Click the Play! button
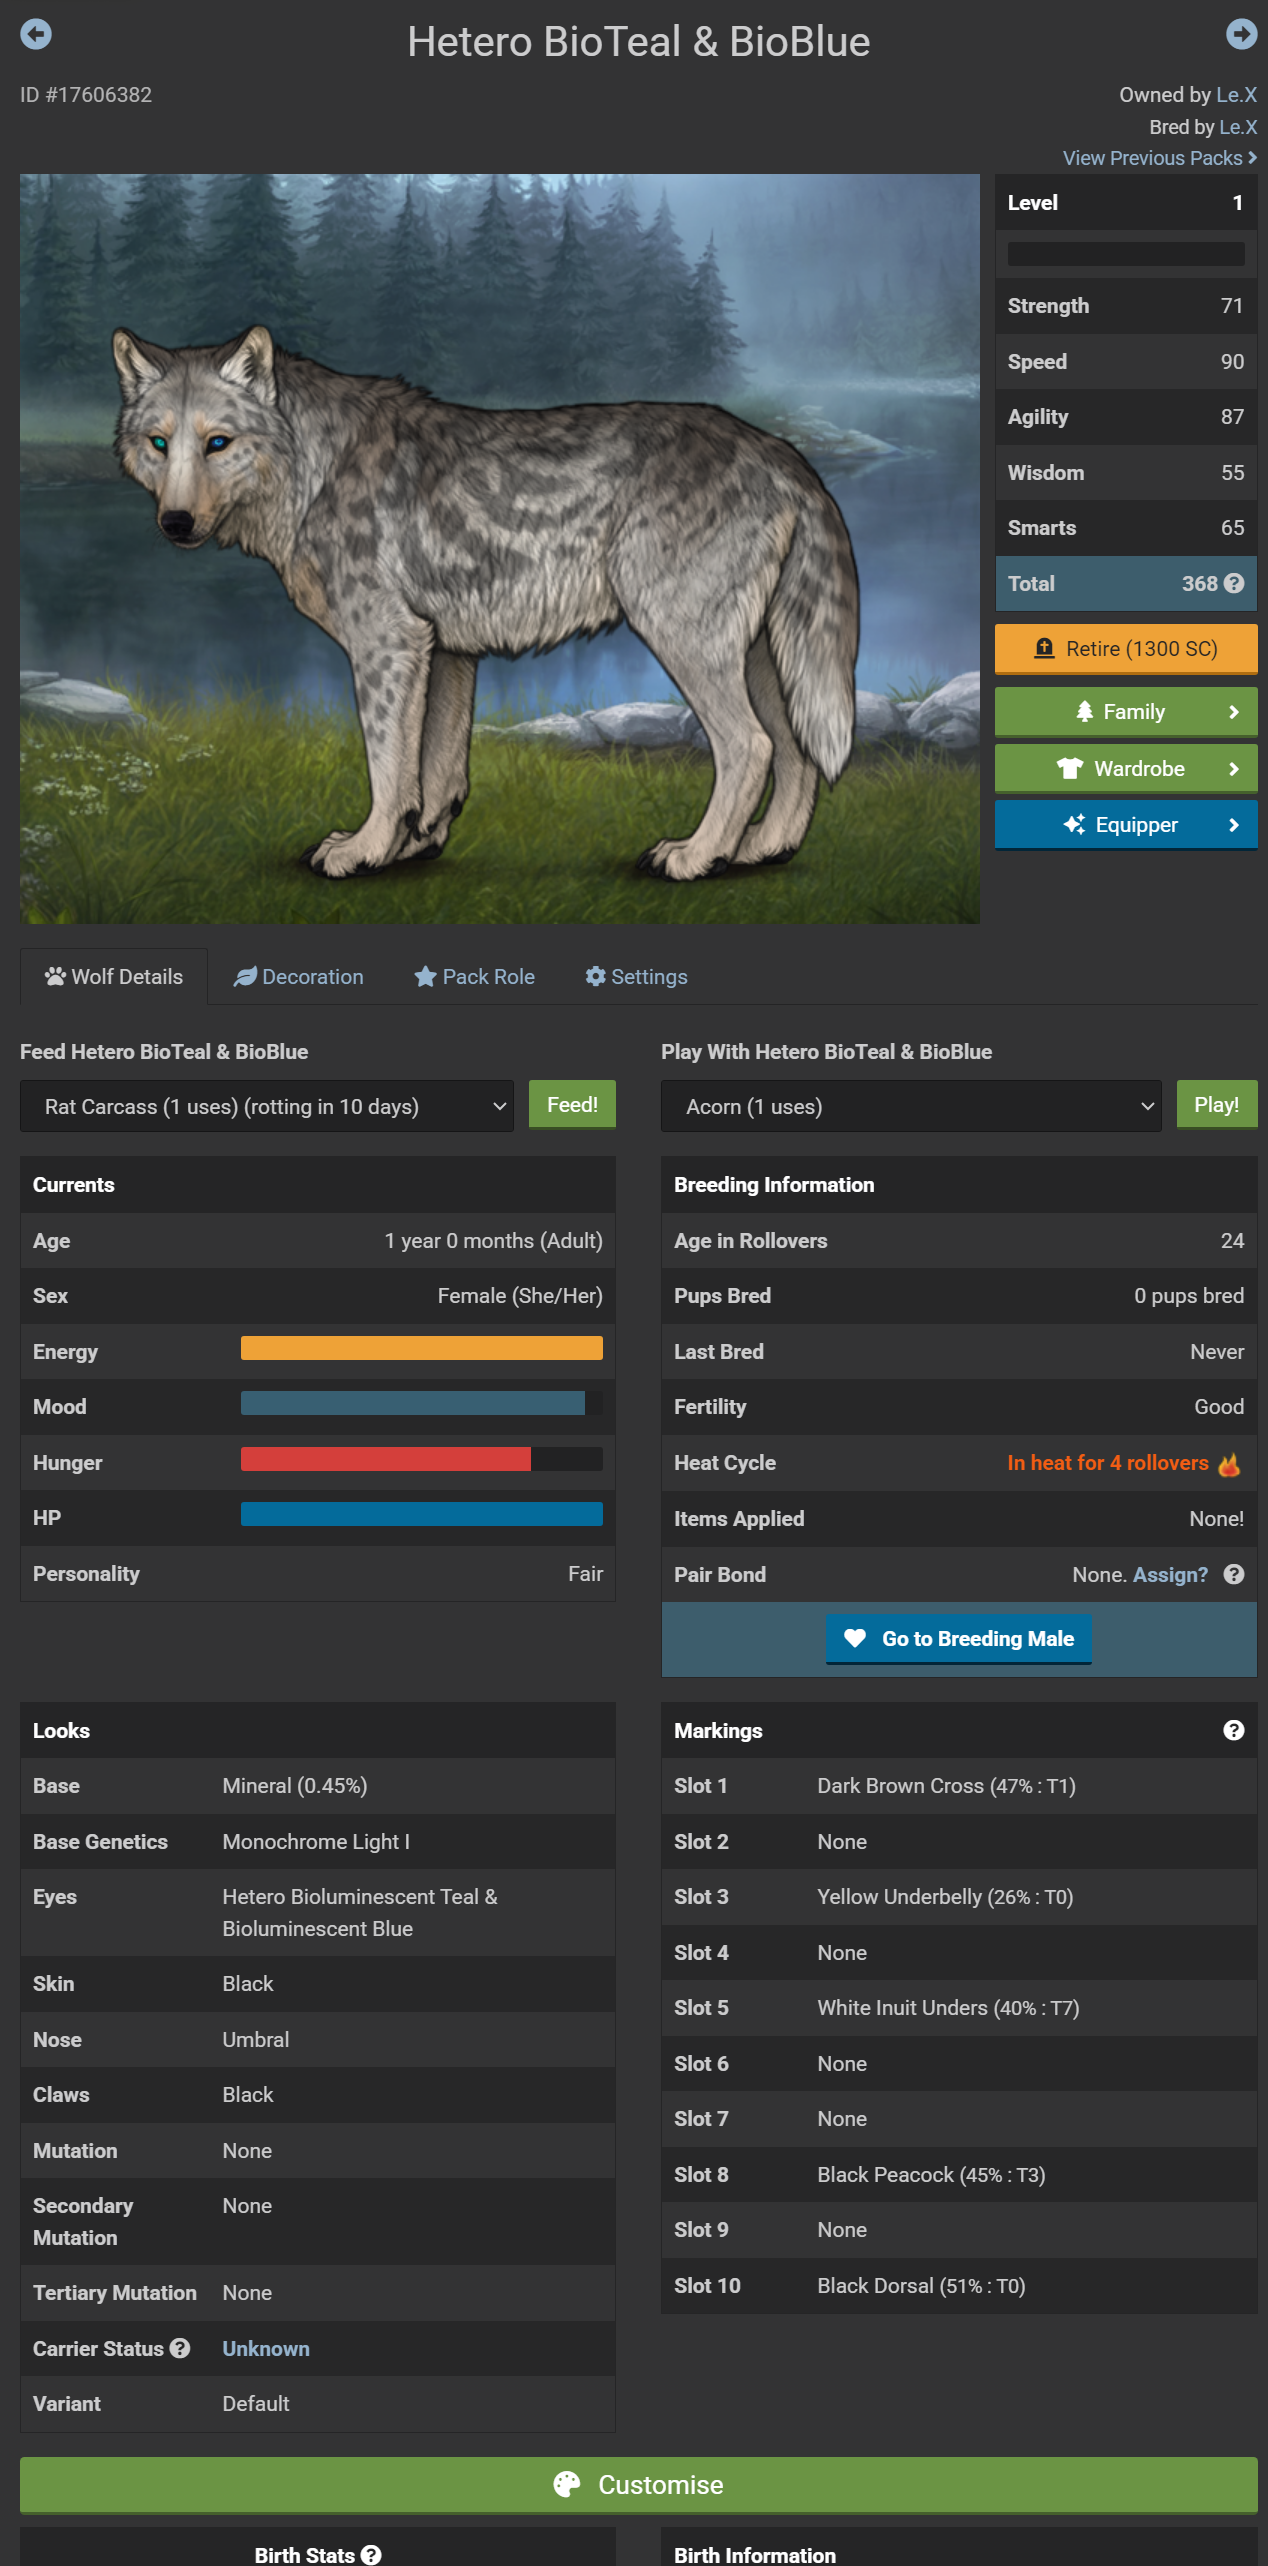Image resolution: width=1268 pixels, height=2566 pixels. [x=1217, y=1105]
